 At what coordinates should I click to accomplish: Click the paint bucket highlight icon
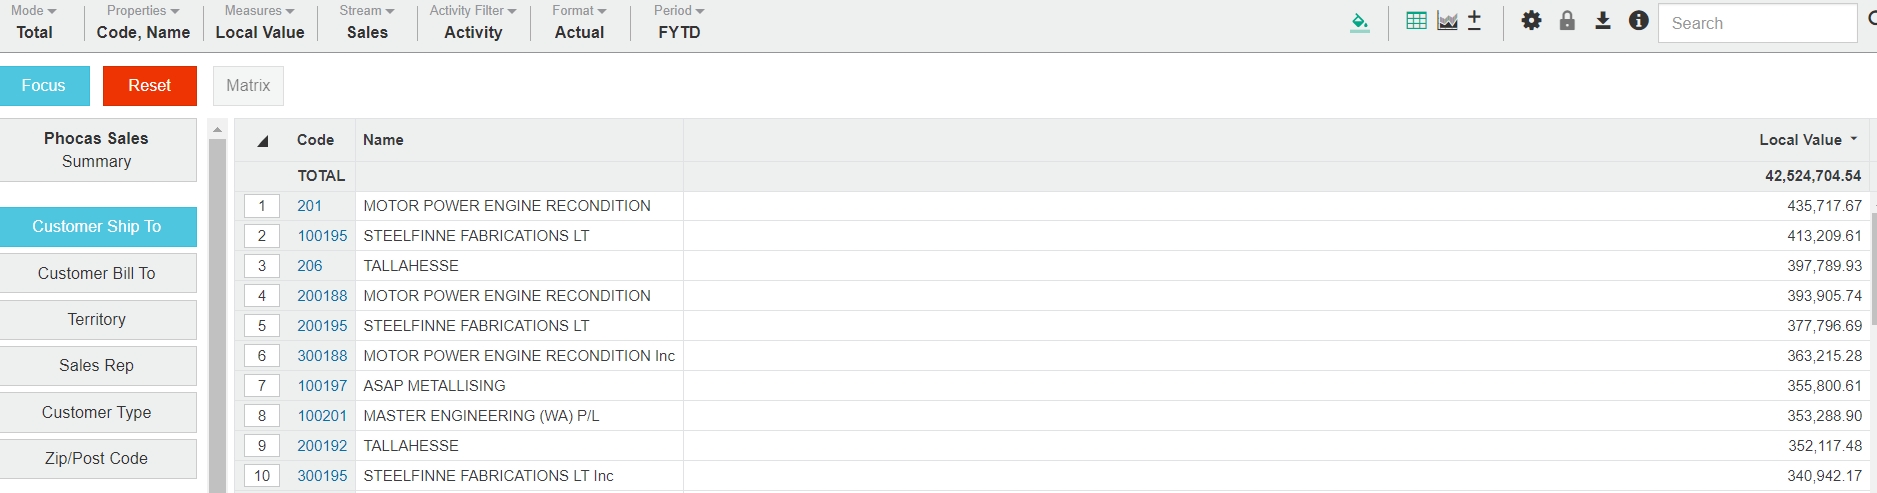coord(1359,22)
